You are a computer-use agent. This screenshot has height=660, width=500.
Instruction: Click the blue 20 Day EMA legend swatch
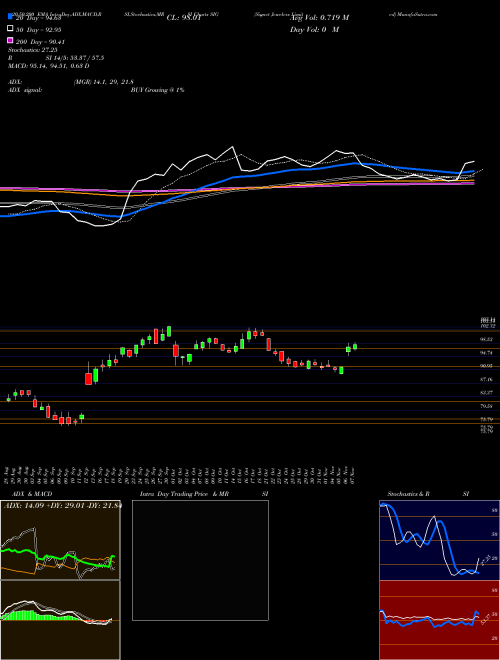click(x=11, y=17)
